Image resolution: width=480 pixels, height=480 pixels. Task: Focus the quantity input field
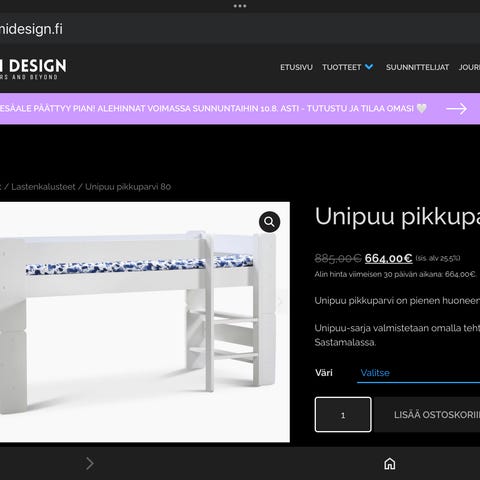pyautogui.click(x=343, y=415)
